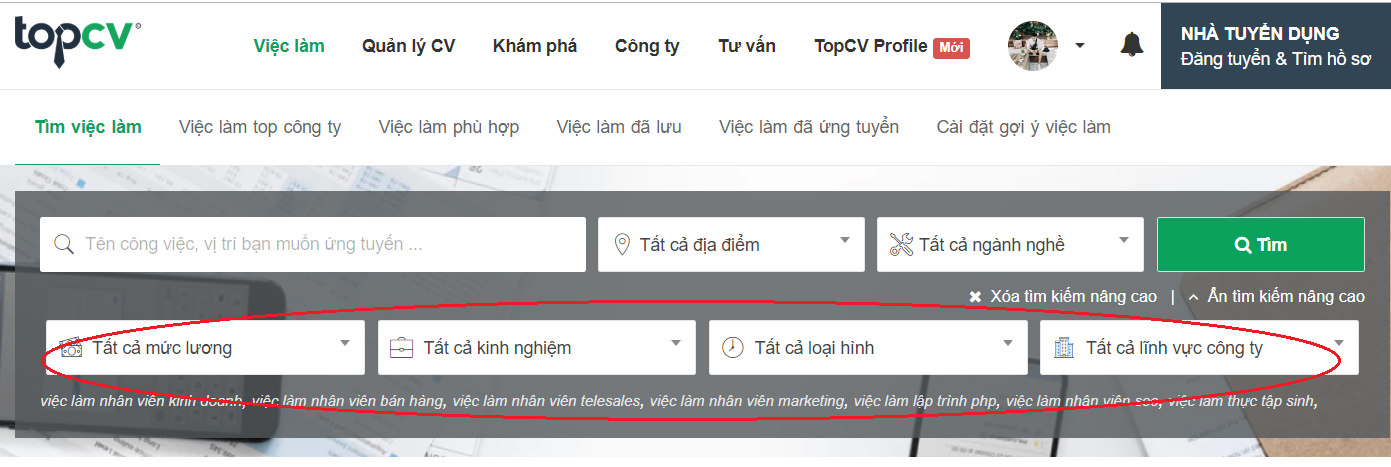Open the Quản lý CV menu
Screen dimensions: 1391x467
tap(408, 46)
